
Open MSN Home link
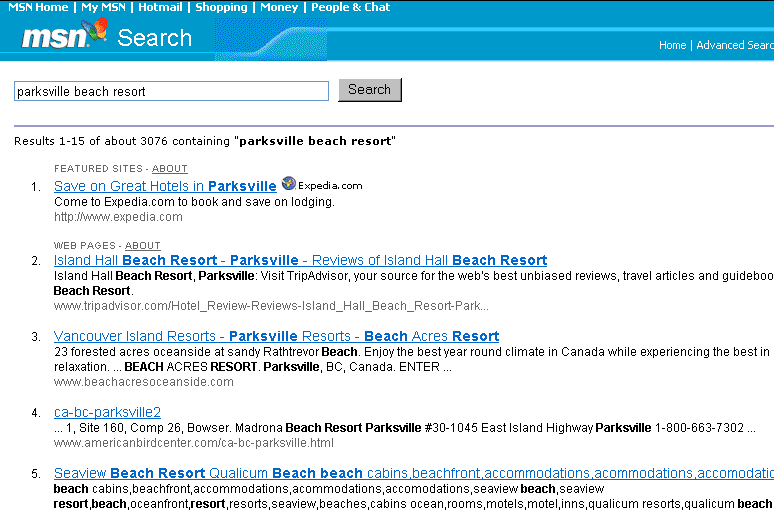(x=38, y=7)
